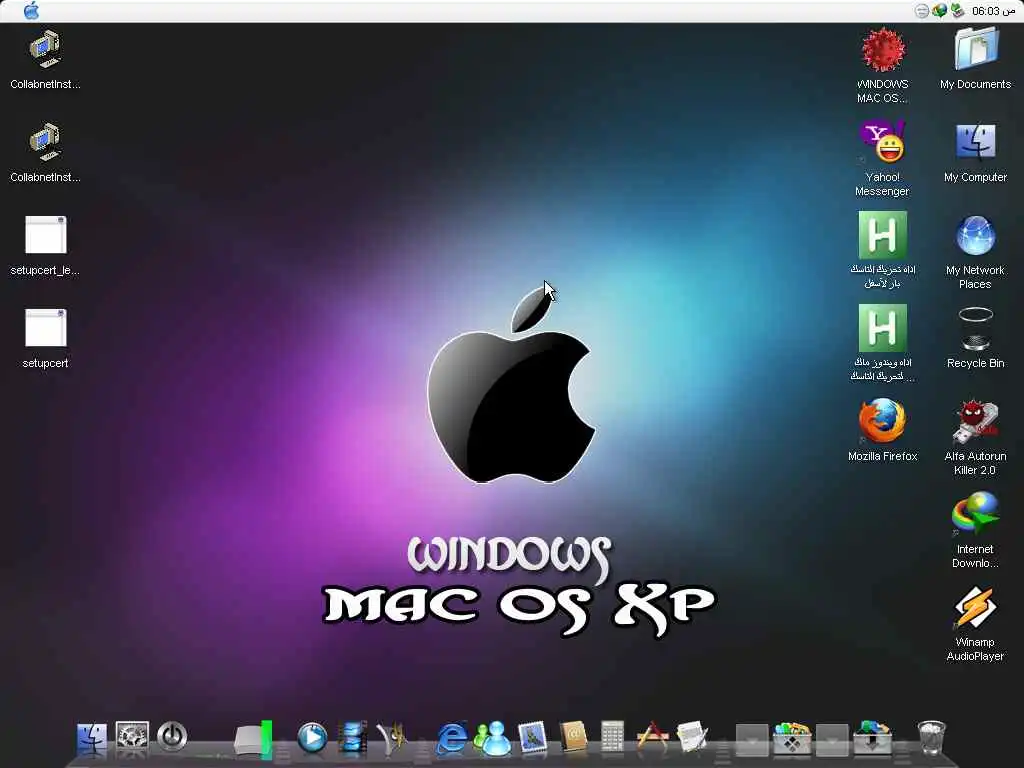Open the Apple menu in the top bar
1024x768 pixels.
31,10
